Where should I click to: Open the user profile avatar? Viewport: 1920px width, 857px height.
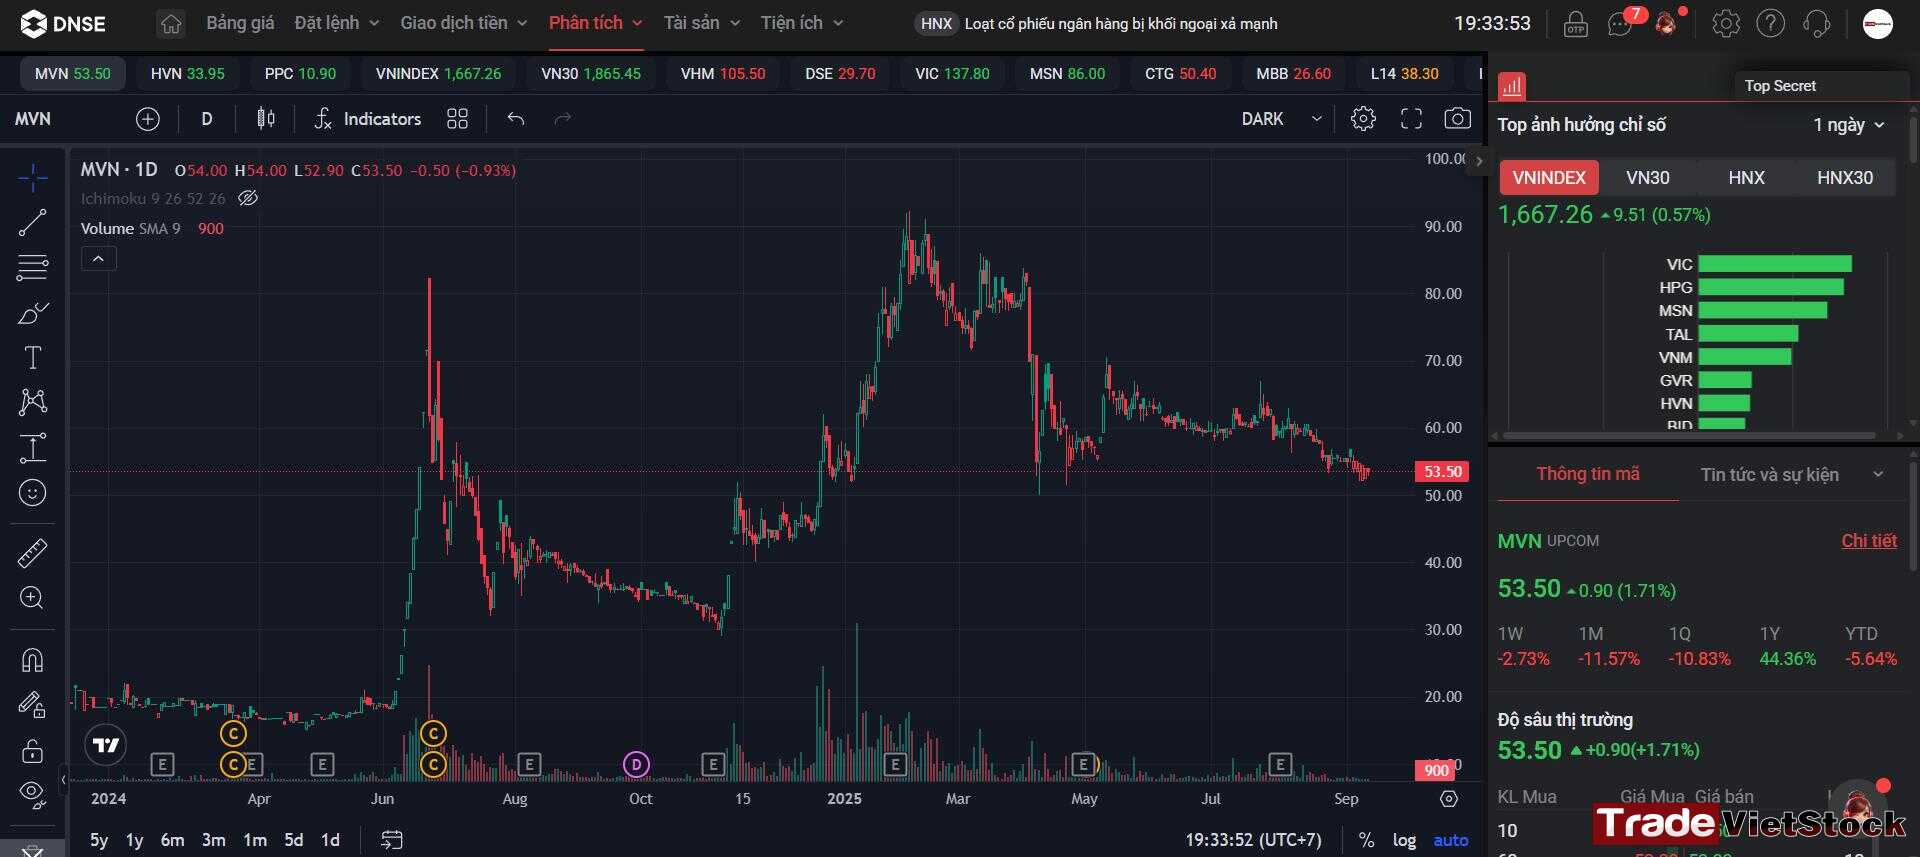pos(1878,23)
